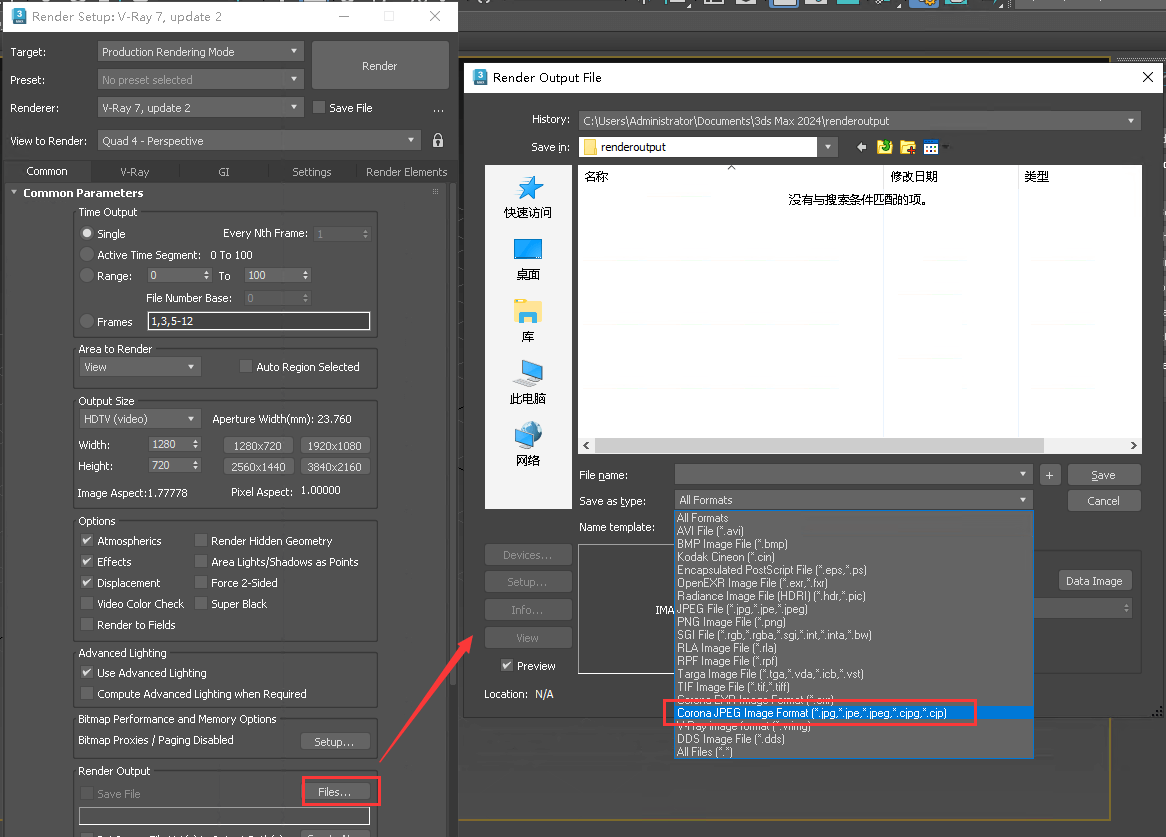The image size is (1166, 837).
Task: Open This PC (此电脑) location
Action: click(528, 383)
